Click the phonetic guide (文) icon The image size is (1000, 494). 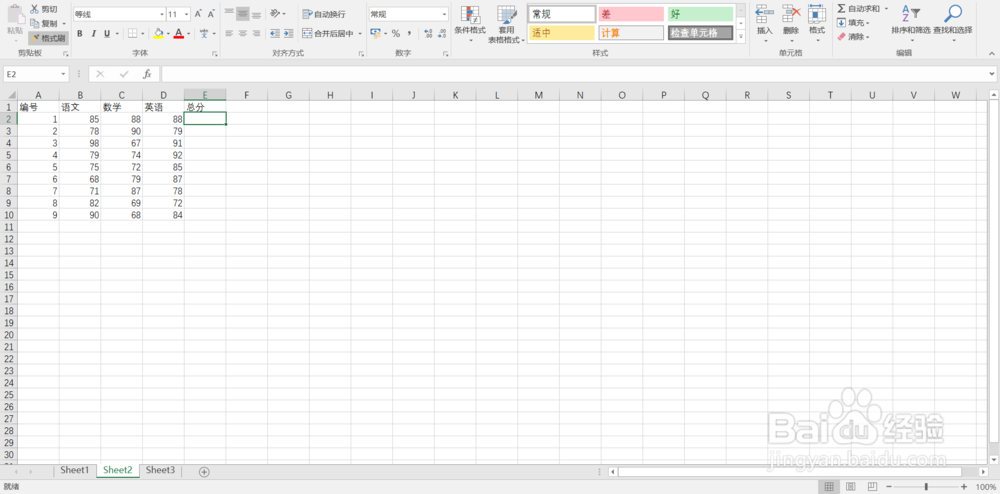coord(204,33)
